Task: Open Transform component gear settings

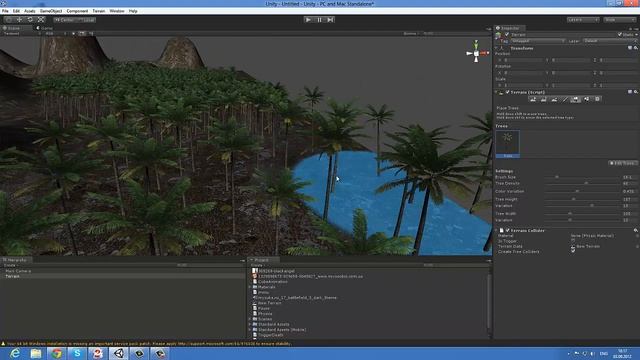Action: click(x=636, y=48)
